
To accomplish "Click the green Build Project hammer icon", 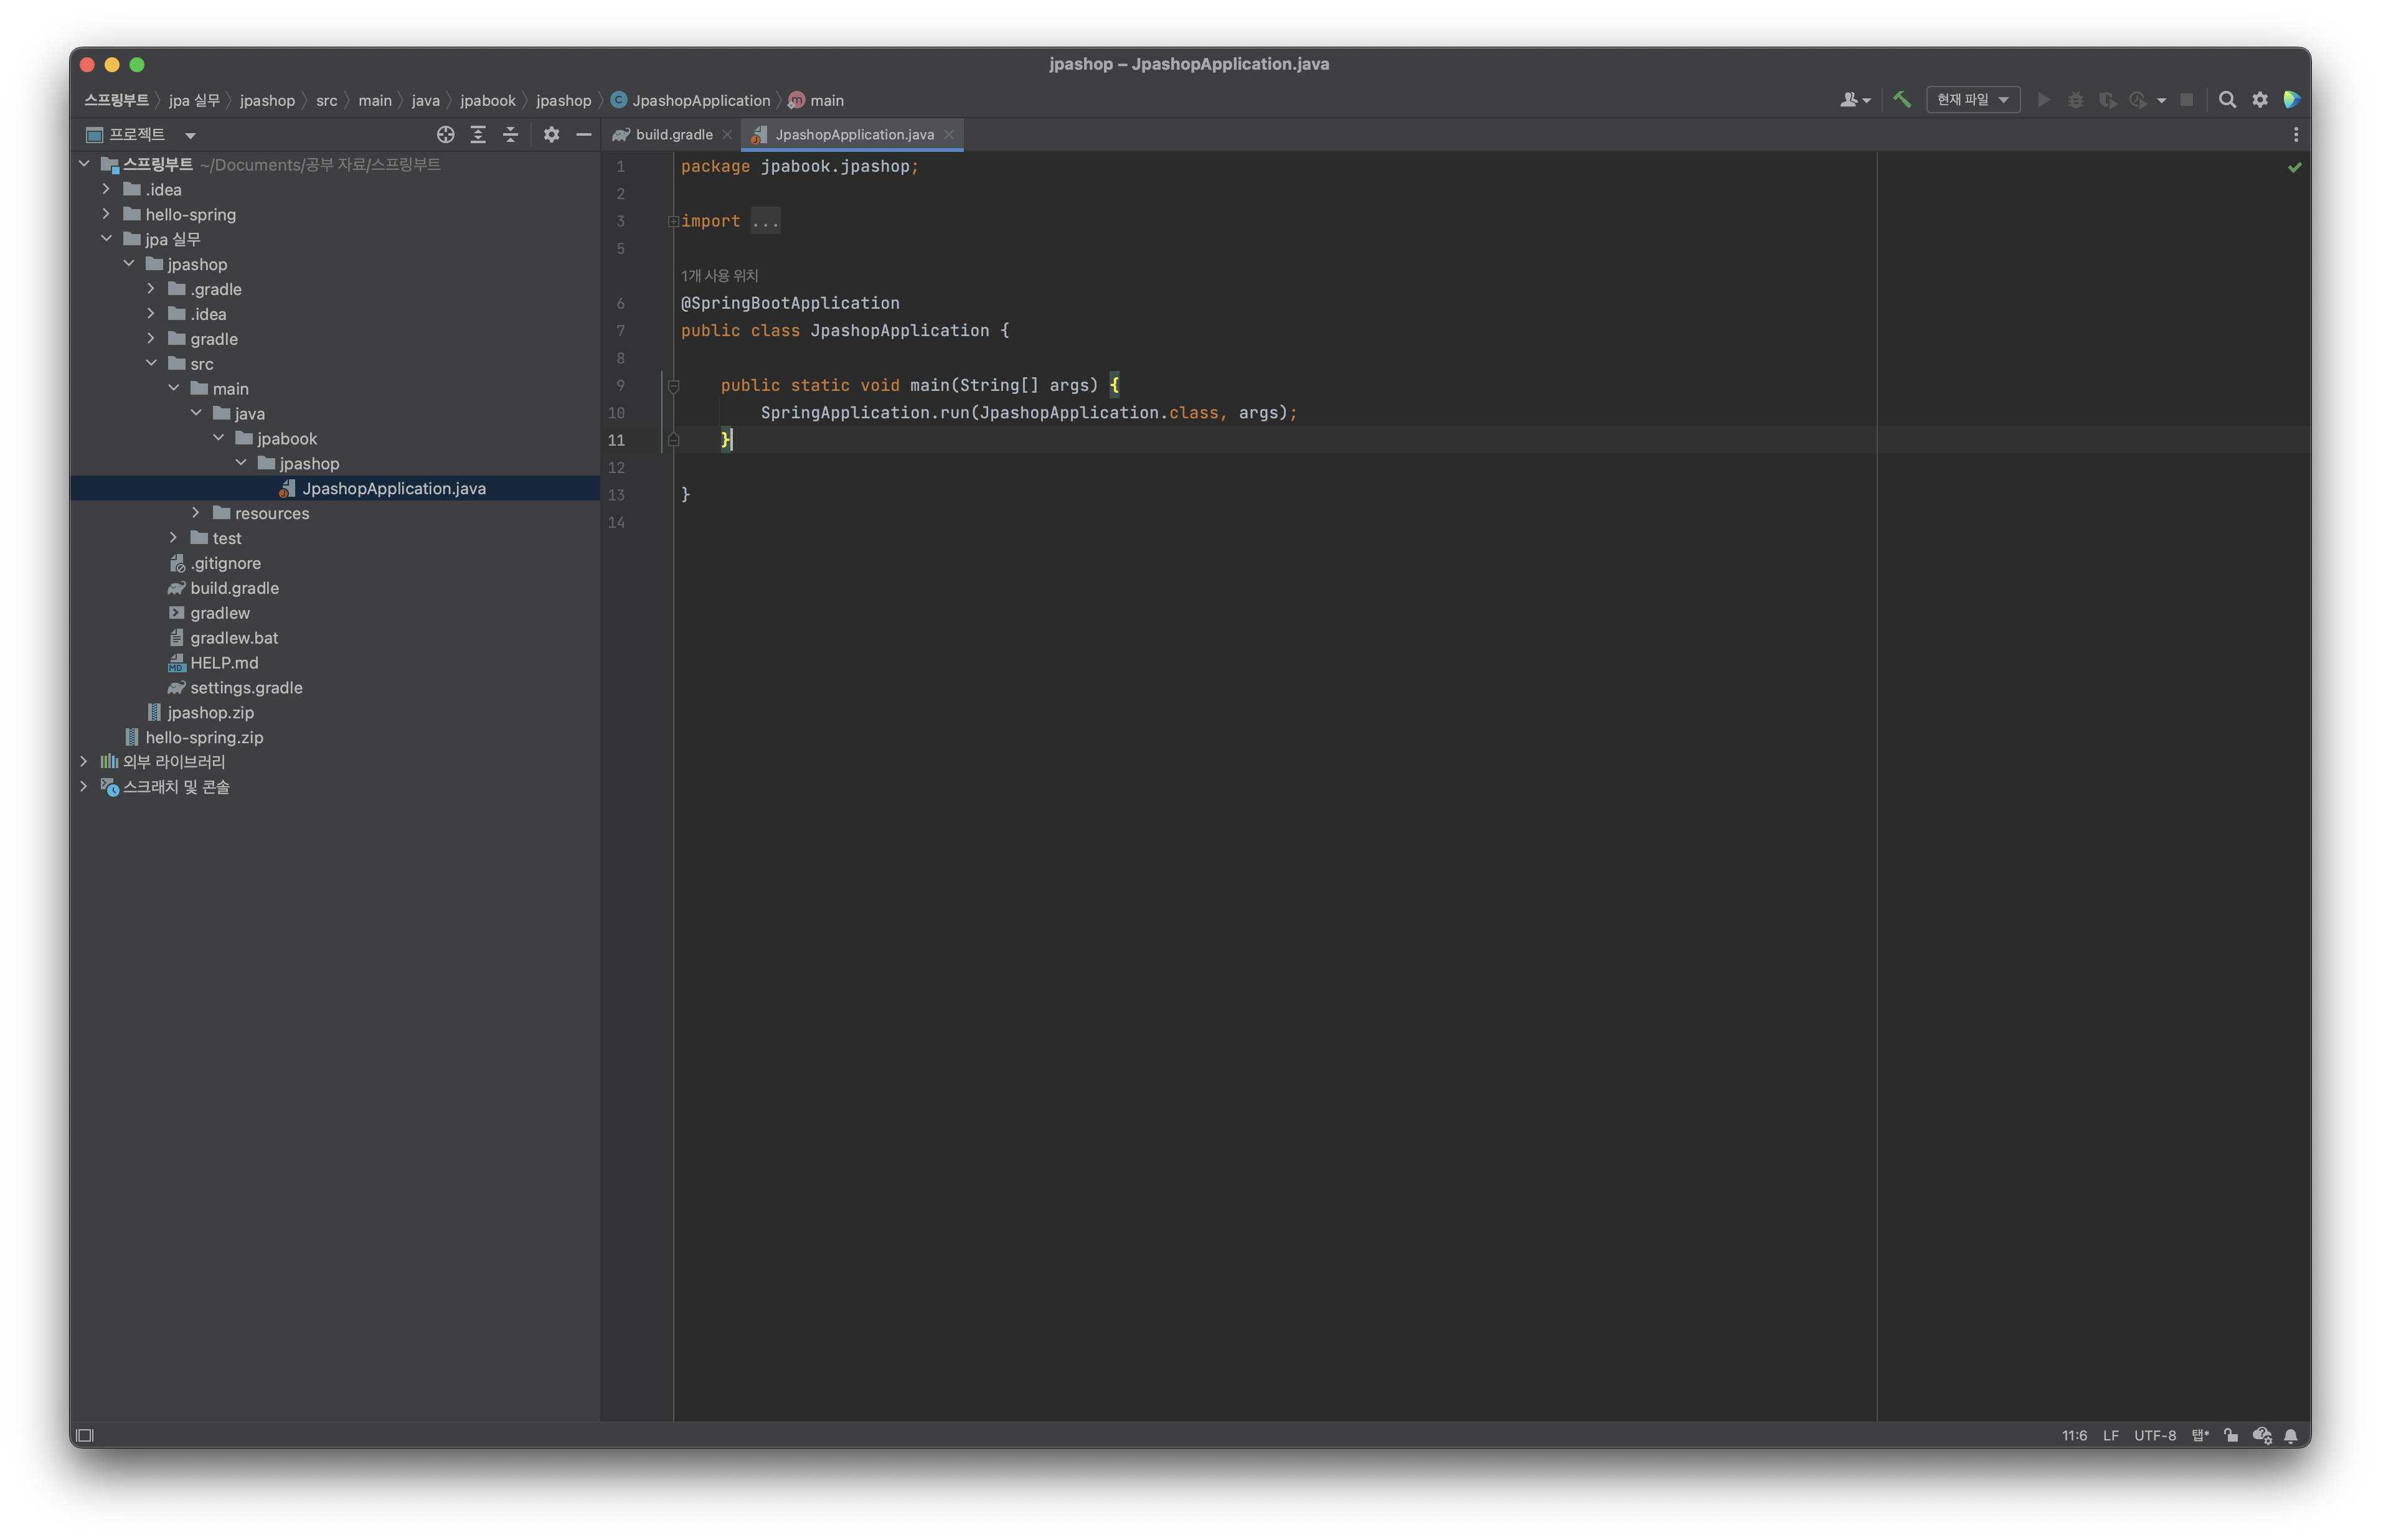I will pos(1902,100).
